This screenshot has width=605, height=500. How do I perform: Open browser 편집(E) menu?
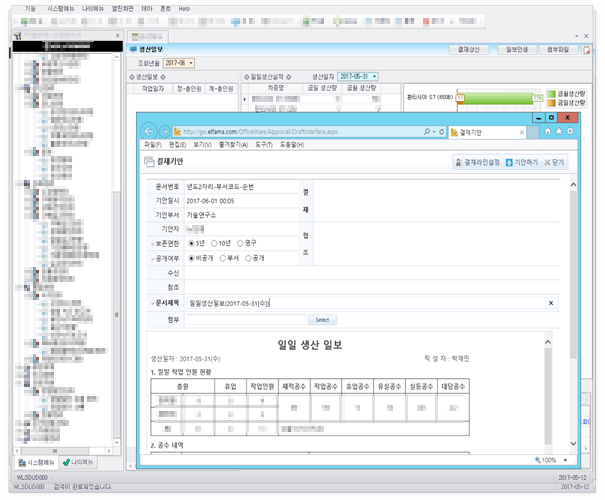click(177, 145)
